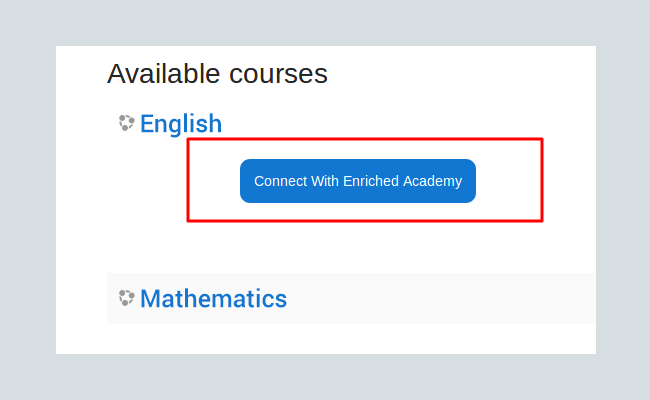Click the Available courses heading

(x=217, y=74)
